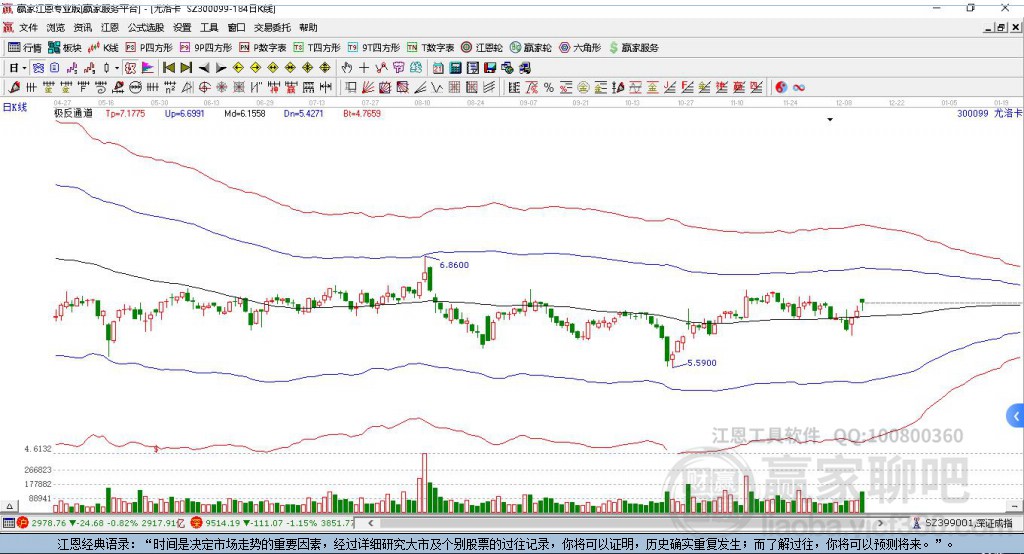Open the T四方形 tool
Viewport: 1024px width, 554px height.
317,48
